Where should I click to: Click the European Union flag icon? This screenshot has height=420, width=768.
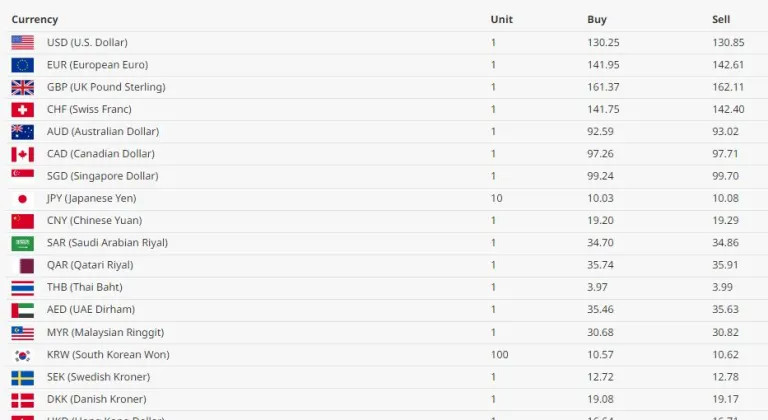tap(23, 65)
